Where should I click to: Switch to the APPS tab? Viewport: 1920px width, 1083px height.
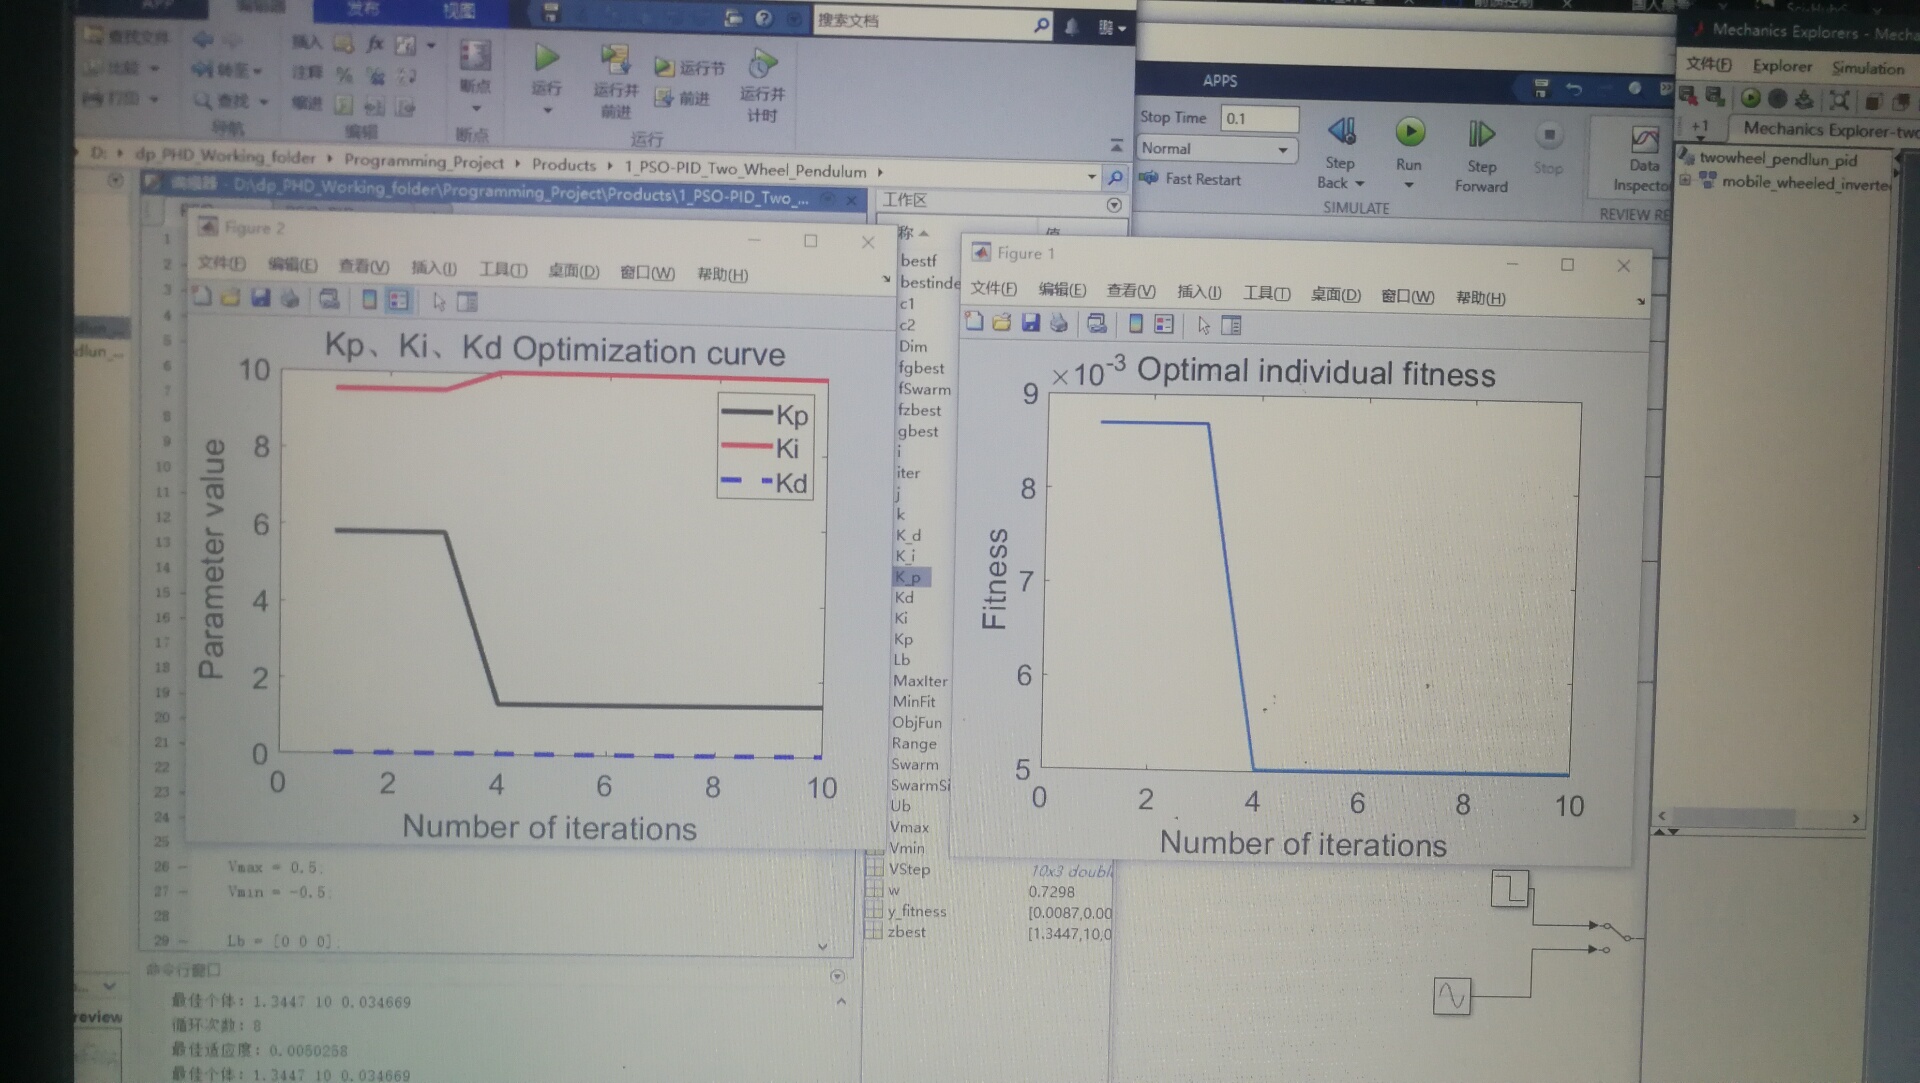pos(1219,81)
